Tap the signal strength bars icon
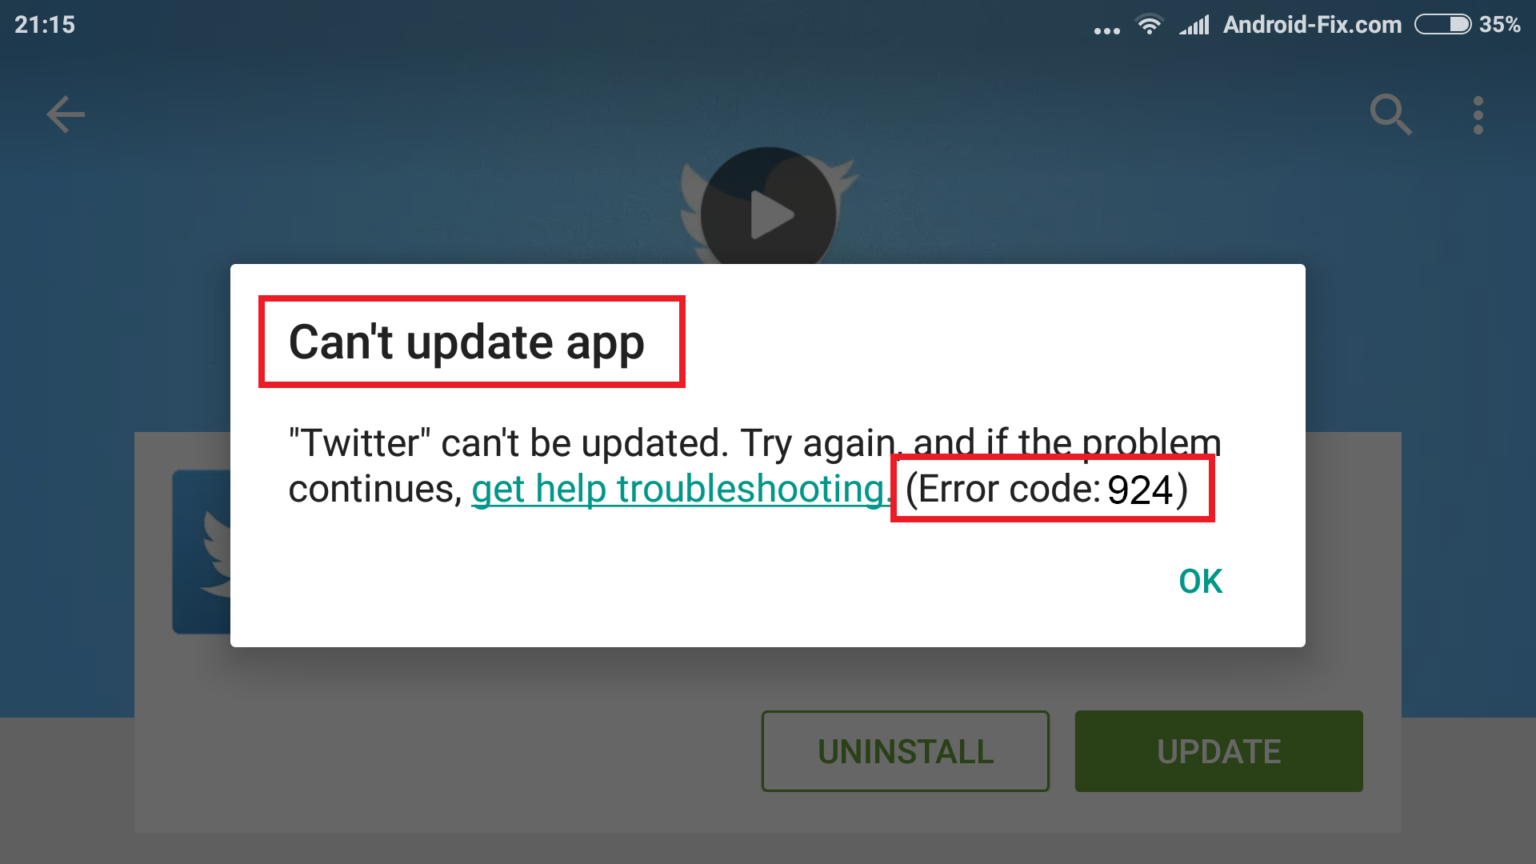 (1194, 25)
